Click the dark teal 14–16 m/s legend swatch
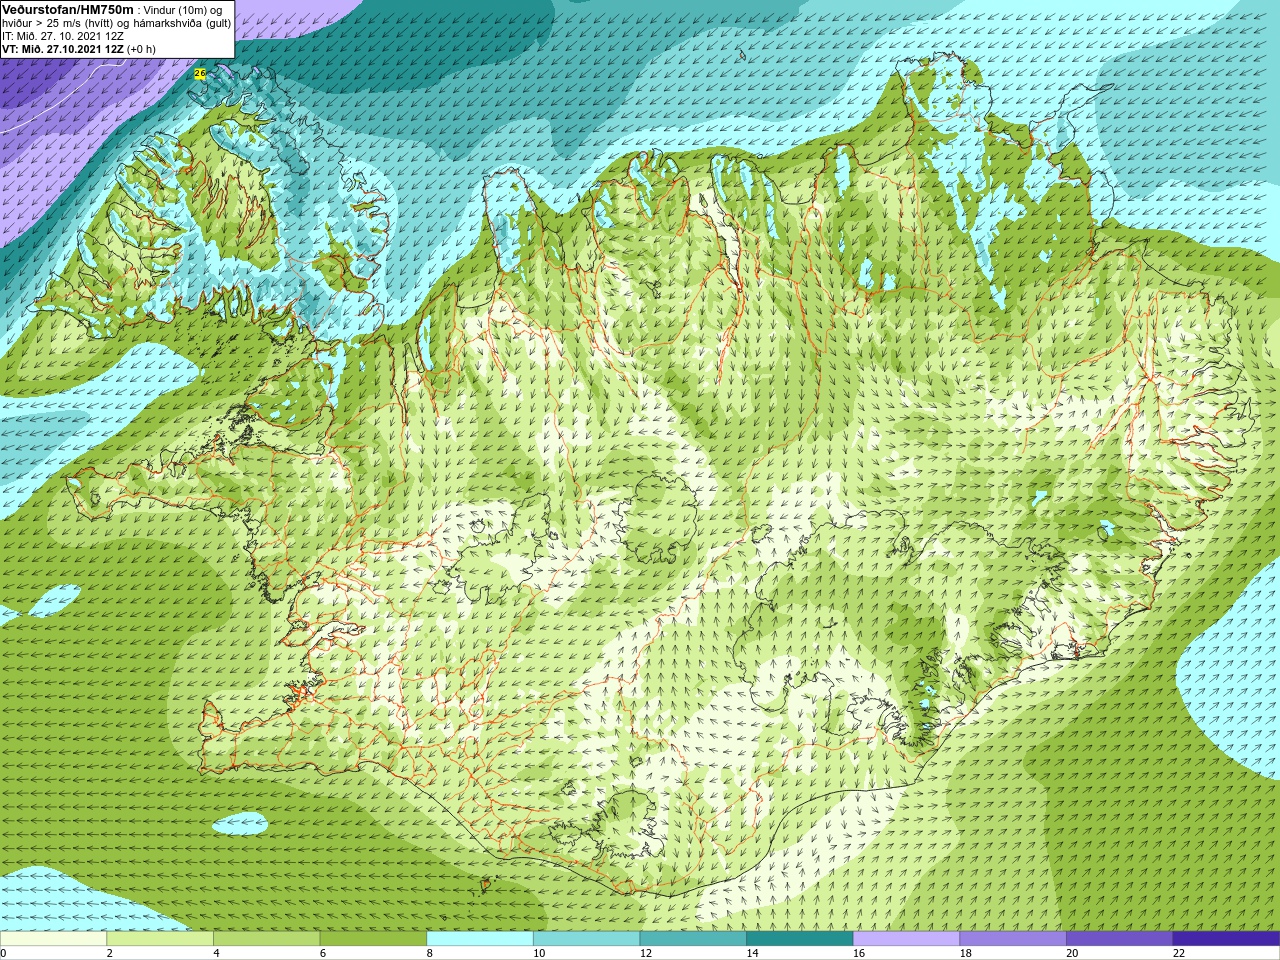1280x960 pixels. point(800,939)
